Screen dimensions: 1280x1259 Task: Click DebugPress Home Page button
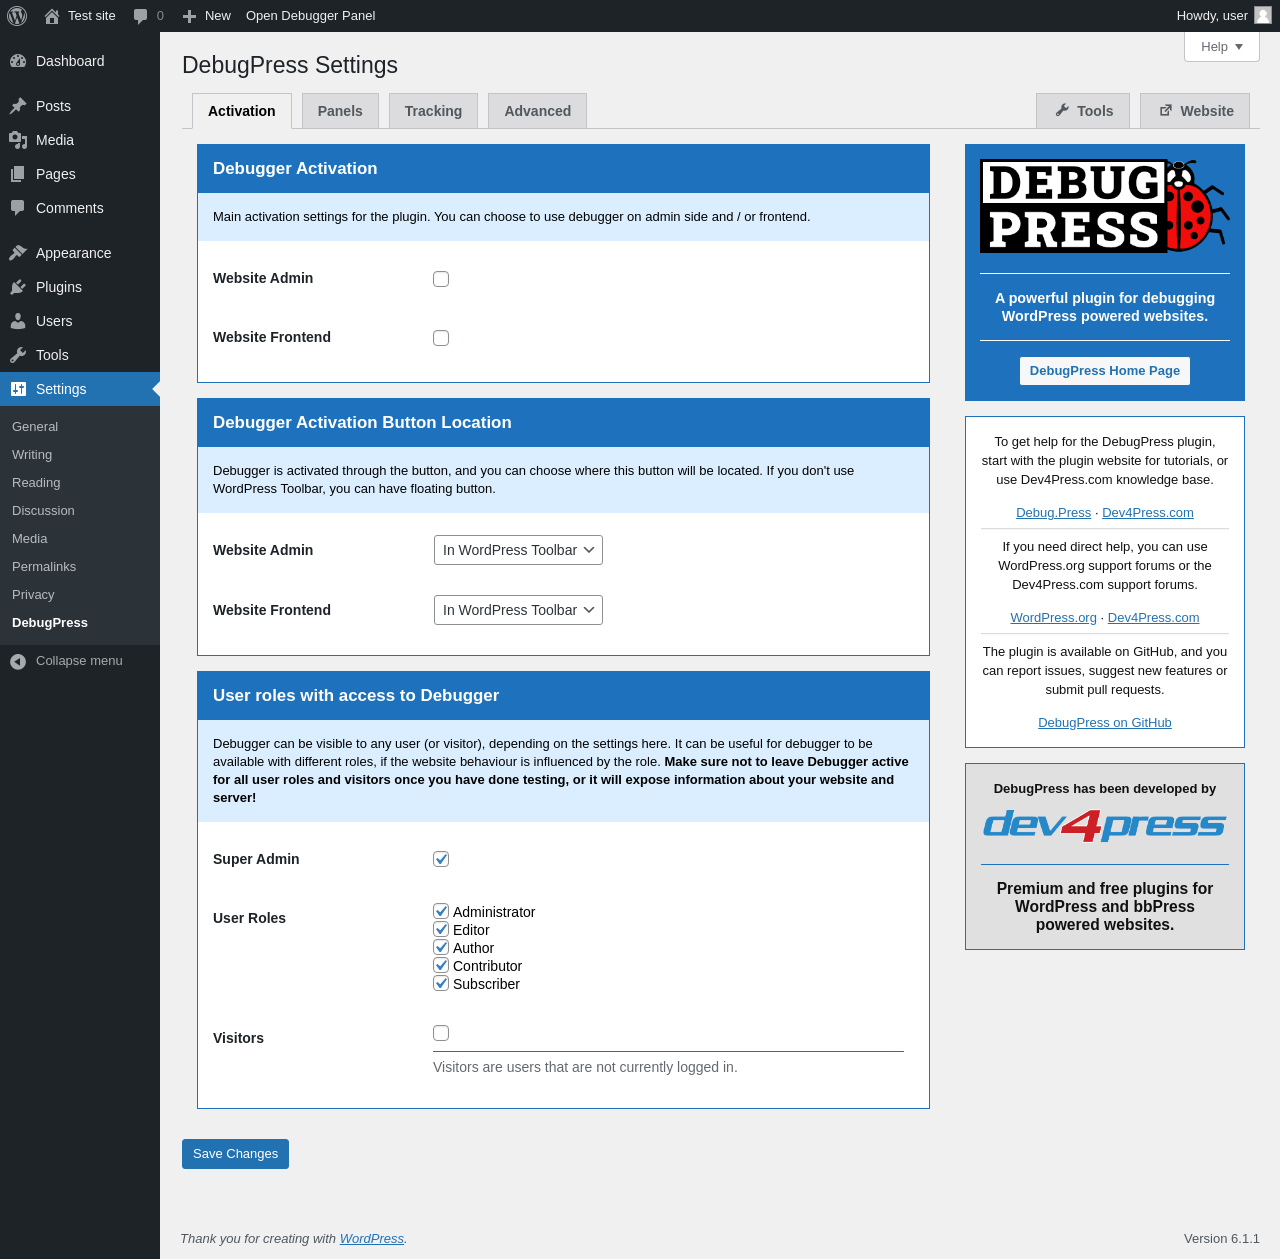coord(1105,371)
